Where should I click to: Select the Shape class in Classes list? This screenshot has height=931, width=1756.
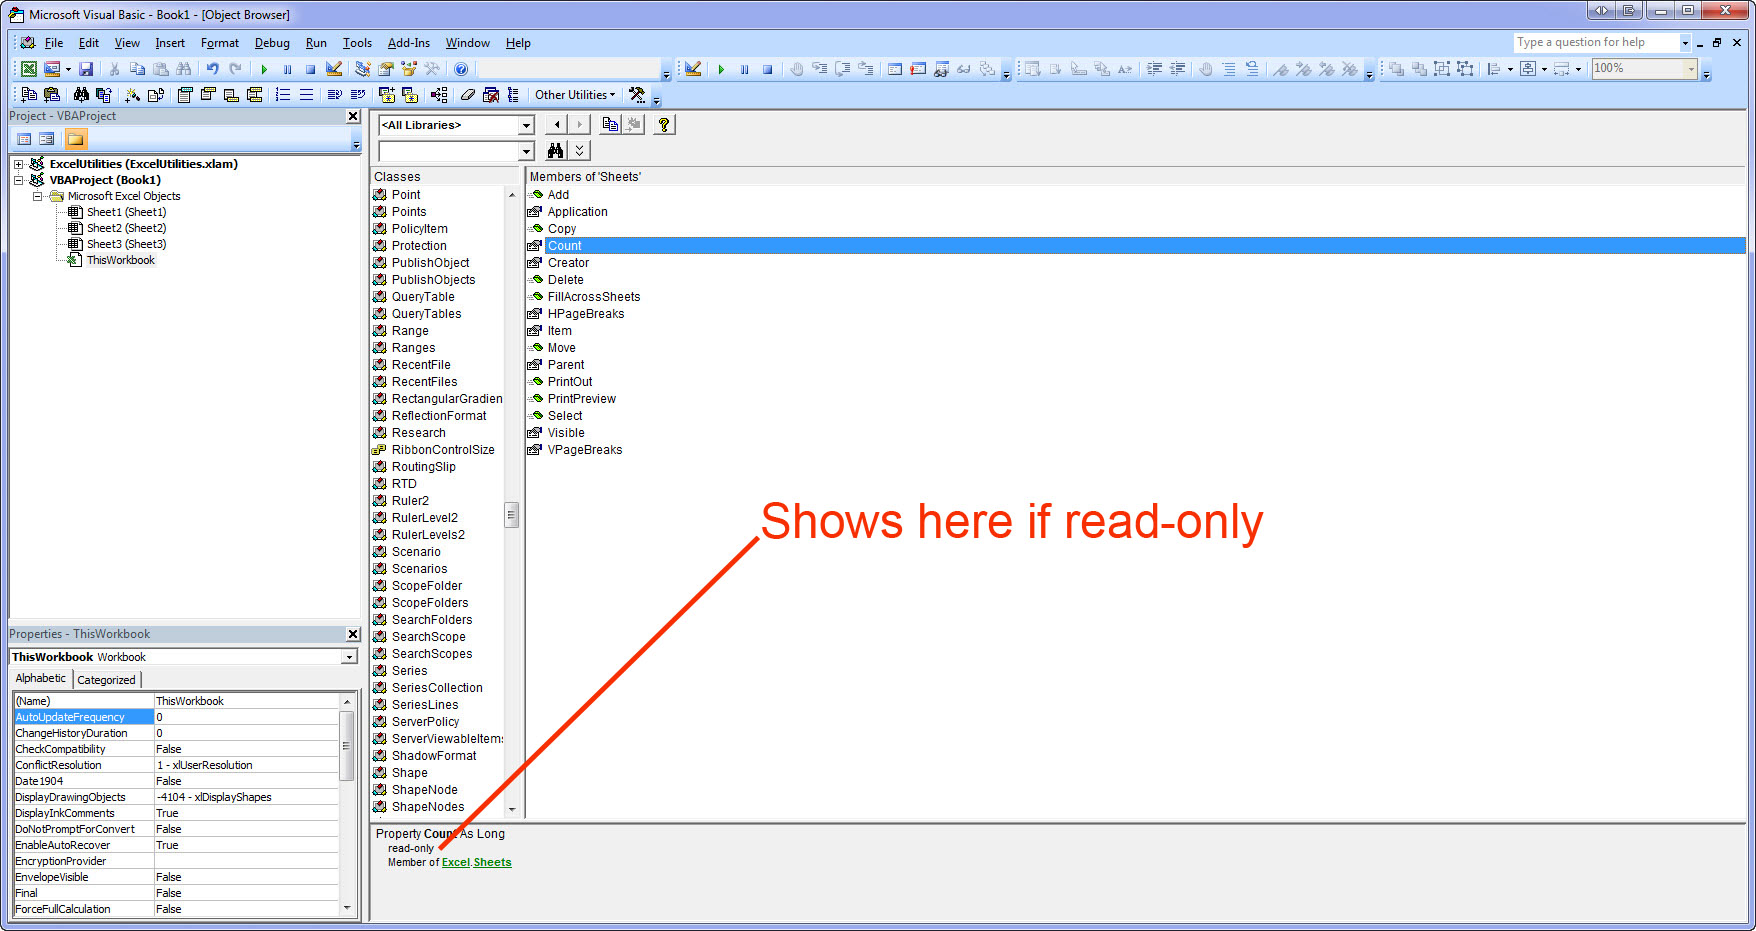click(409, 773)
